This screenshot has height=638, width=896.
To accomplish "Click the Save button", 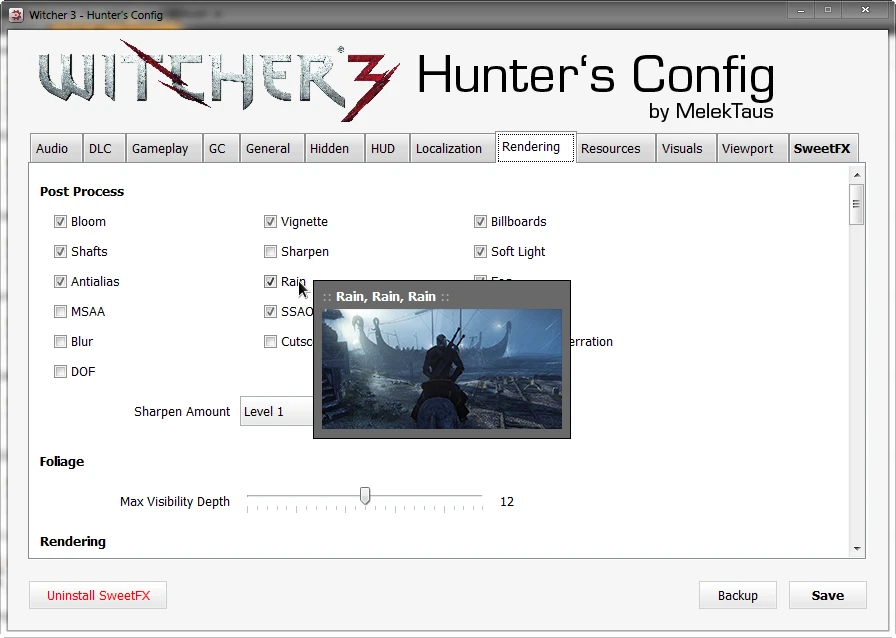I will click(827, 595).
